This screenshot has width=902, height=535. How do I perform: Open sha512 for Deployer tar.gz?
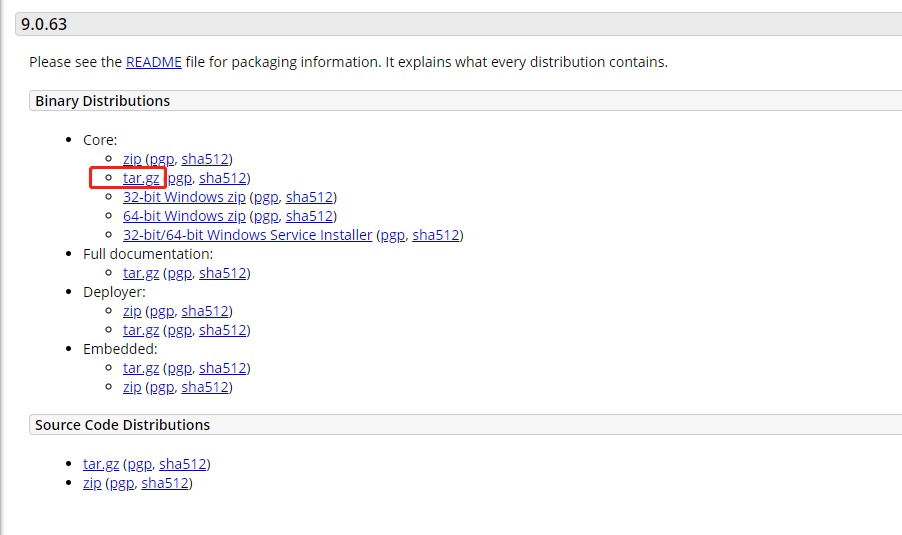click(223, 330)
